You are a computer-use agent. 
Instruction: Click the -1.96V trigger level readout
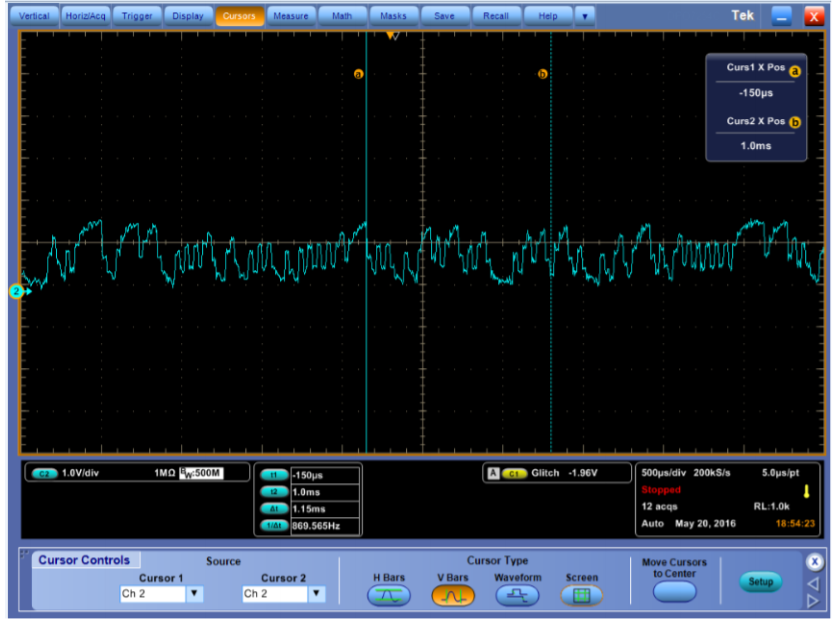pos(583,473)
